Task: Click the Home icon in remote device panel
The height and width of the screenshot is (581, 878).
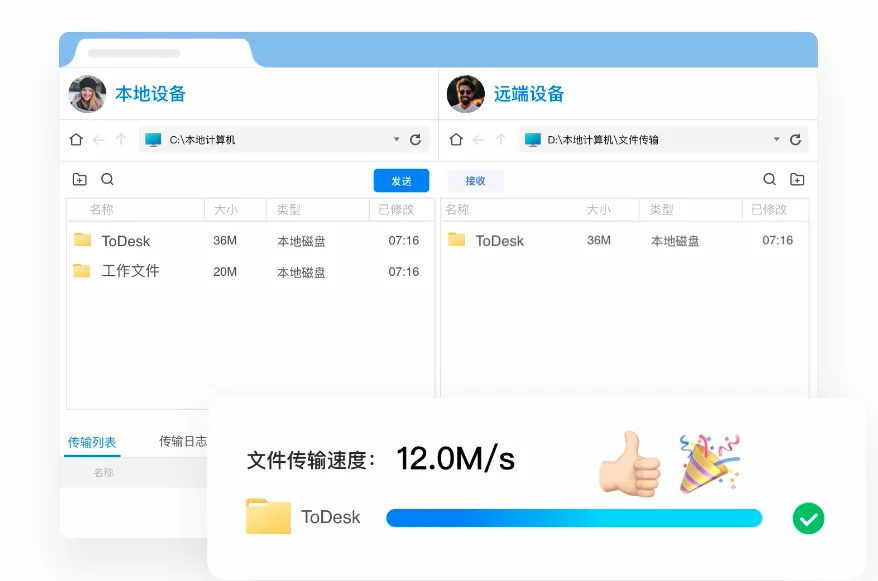Action: tap(457, 140)
